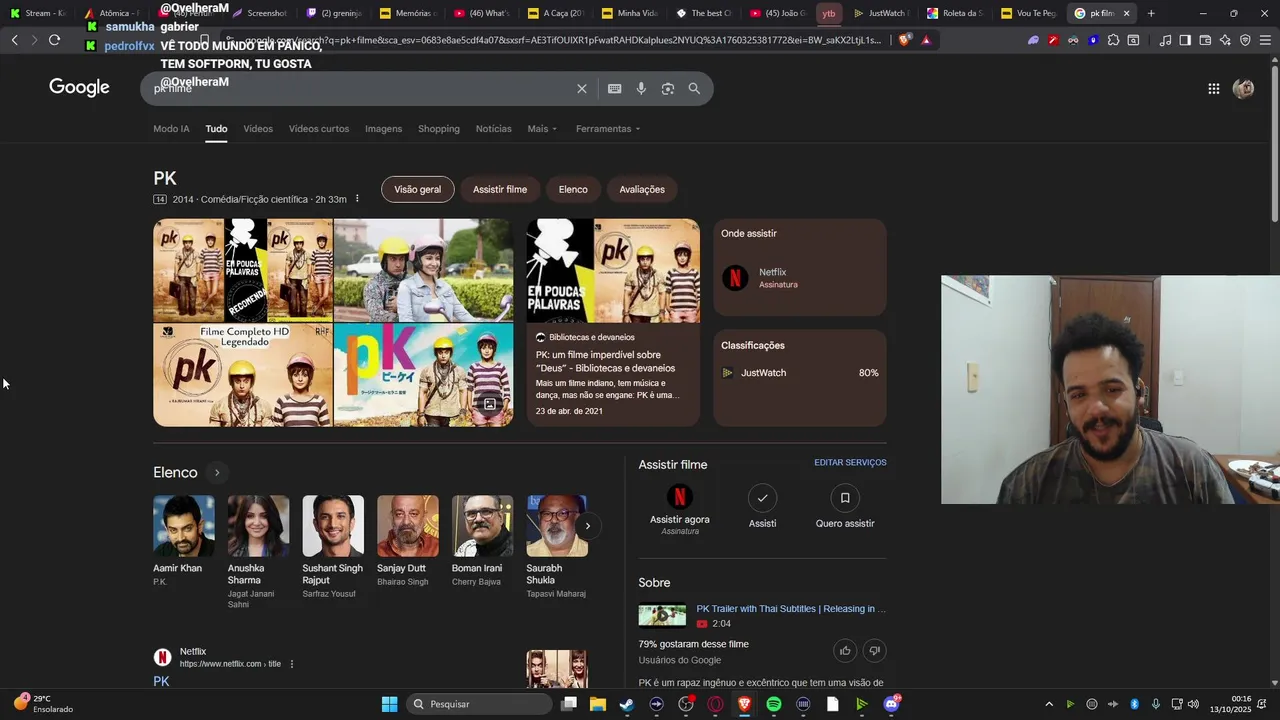
Task: Click the Netflix Assistir agora icon
Action: (680, 497)
